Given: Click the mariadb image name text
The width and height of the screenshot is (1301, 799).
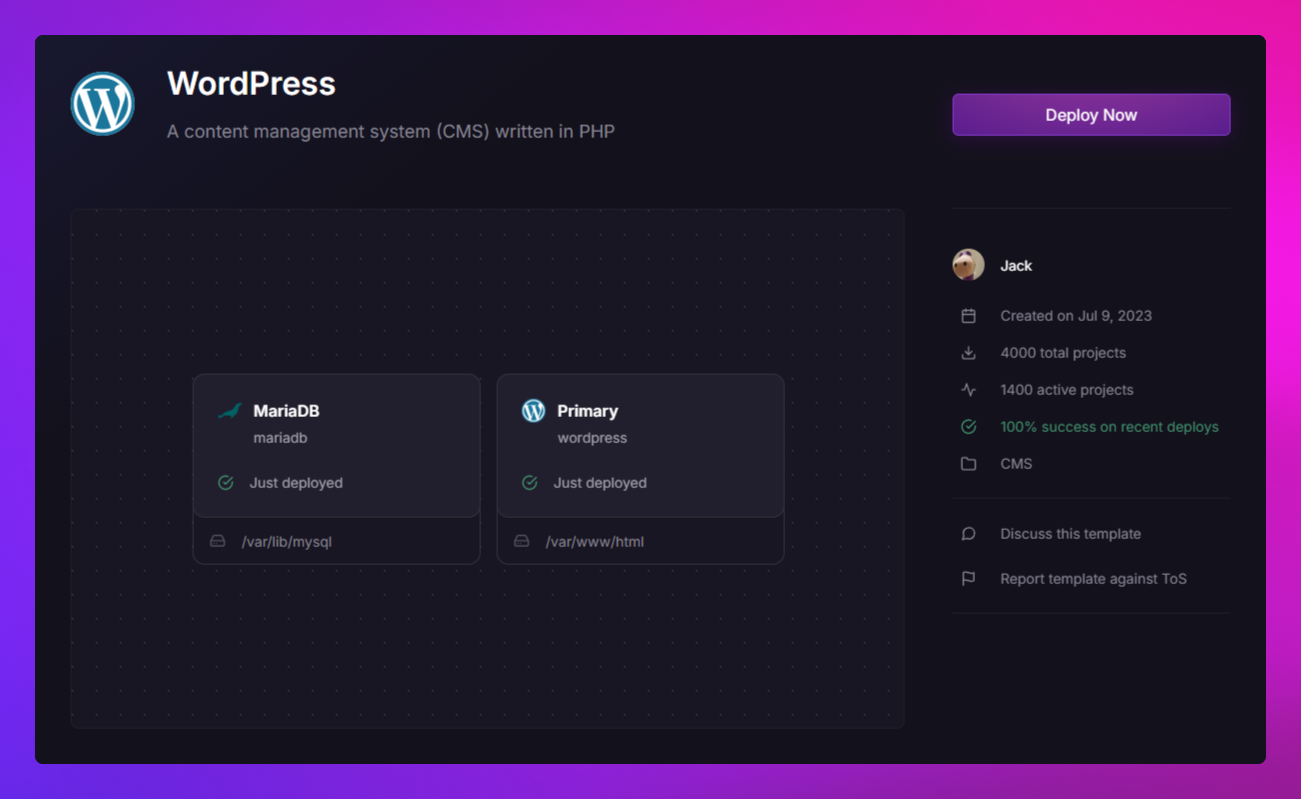Looking at the screenshot, I should tap(280, 438).
